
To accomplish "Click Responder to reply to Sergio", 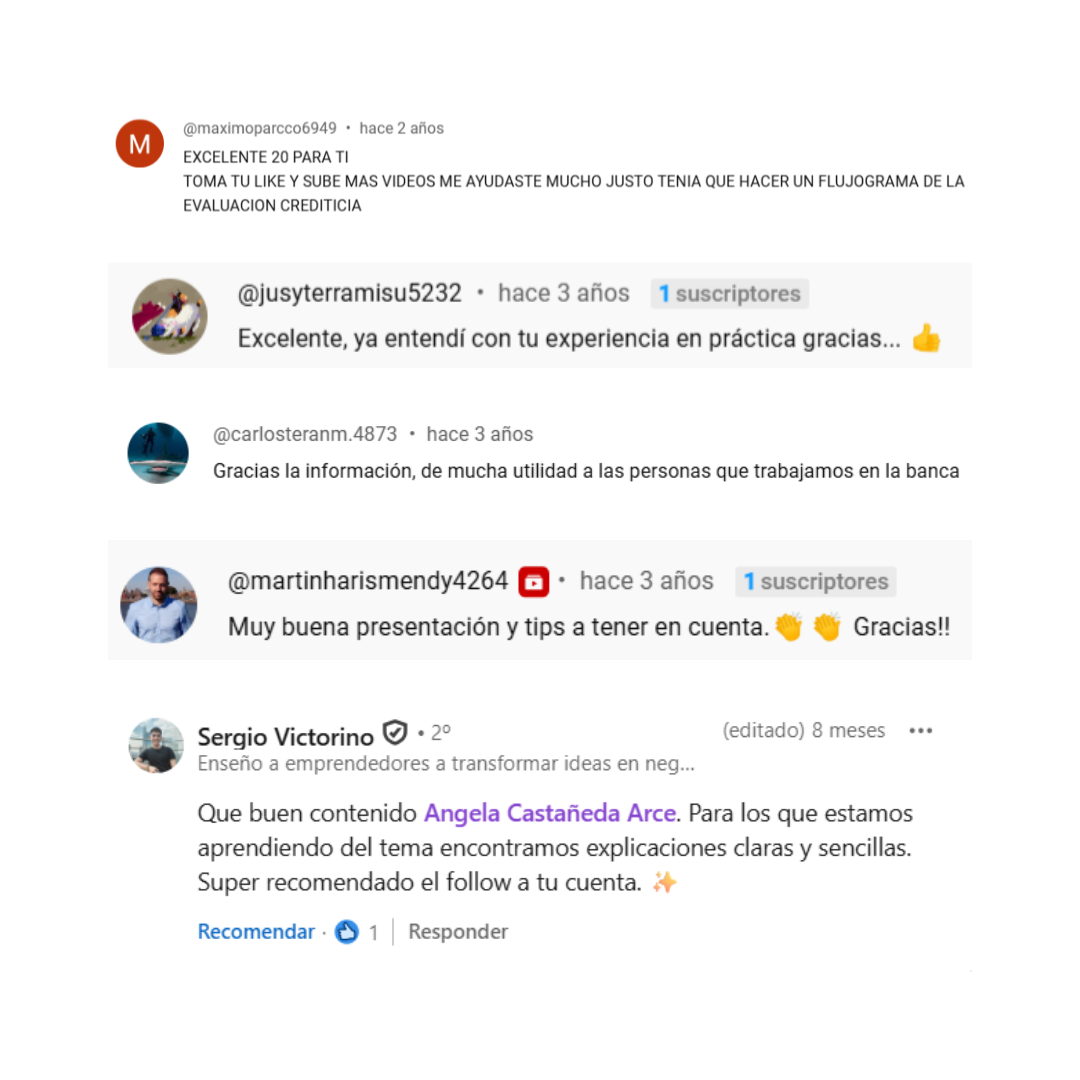I will click(x=458, y=931).
